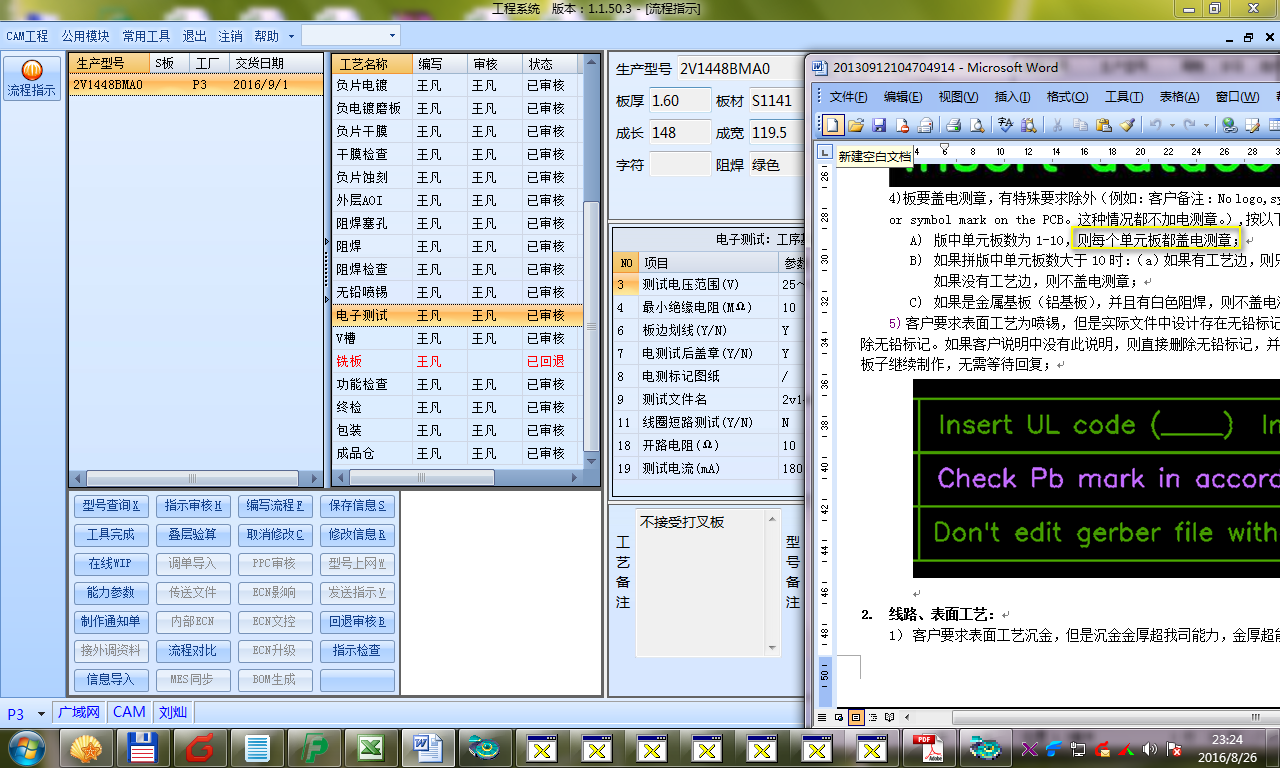The height and width of the screenshot is (768, 1280).
Task: Click the tab alignment selector on Word ruler
Action: 825,152
